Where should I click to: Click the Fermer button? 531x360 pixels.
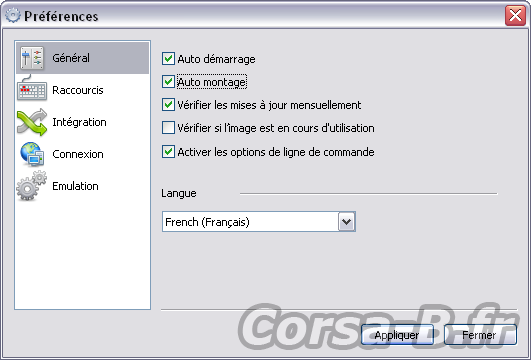pyautogui.click(x=480, y=335)
